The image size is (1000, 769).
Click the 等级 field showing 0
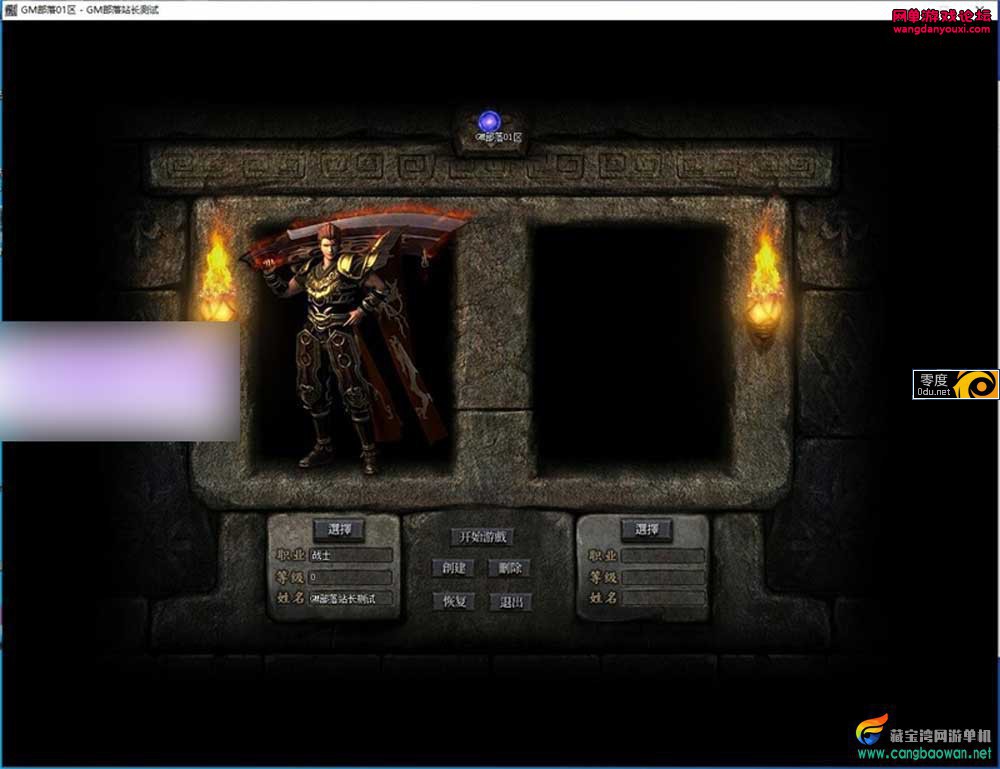coord(350,577)
